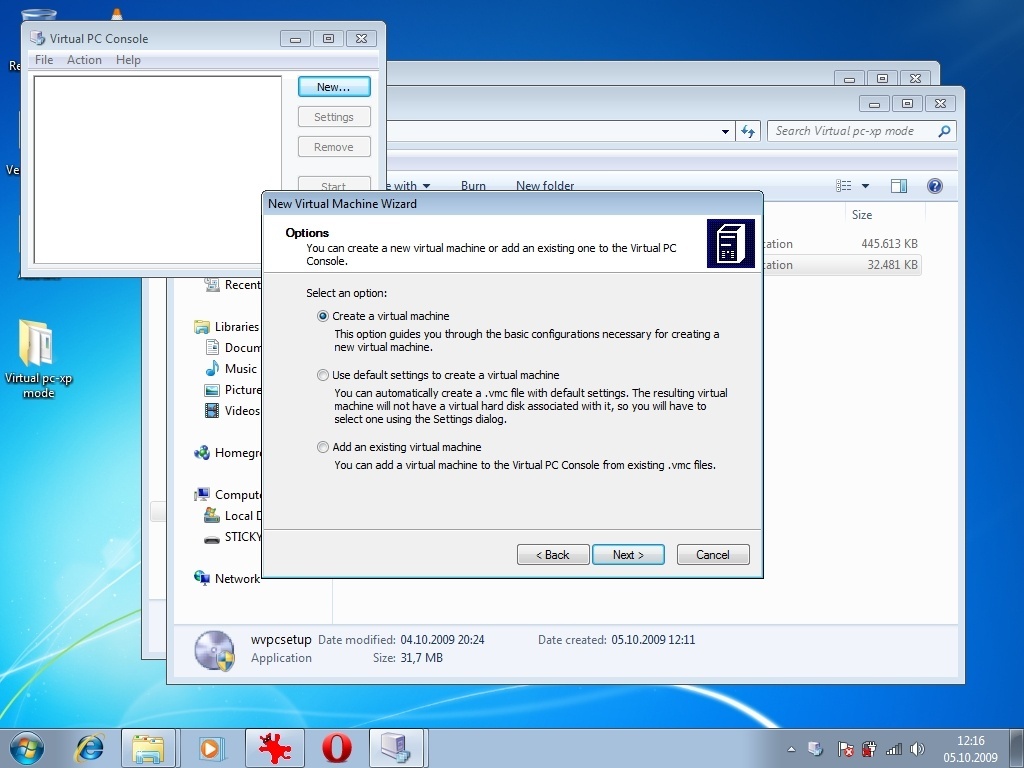The width and height of the screenshot is (1024, 768).
Task: Open Internet Explorer from the taskbar
Action: point(90,747)
